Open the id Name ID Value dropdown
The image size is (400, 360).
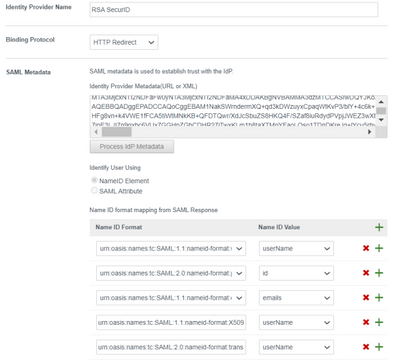tap(296, 273)
